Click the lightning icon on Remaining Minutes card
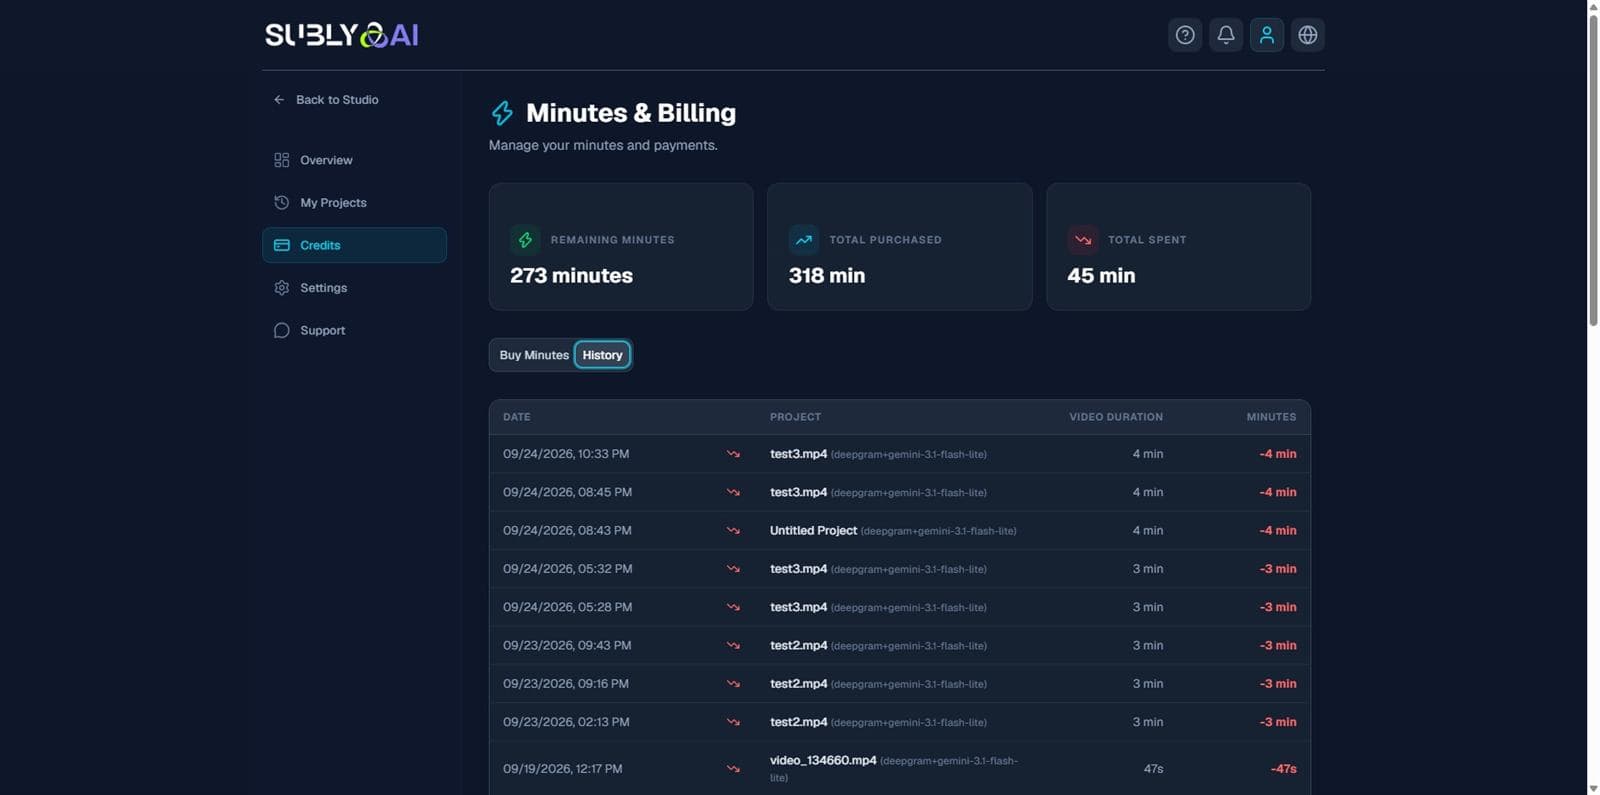This screenshot has width=1600, height=795. click(525, 240)
